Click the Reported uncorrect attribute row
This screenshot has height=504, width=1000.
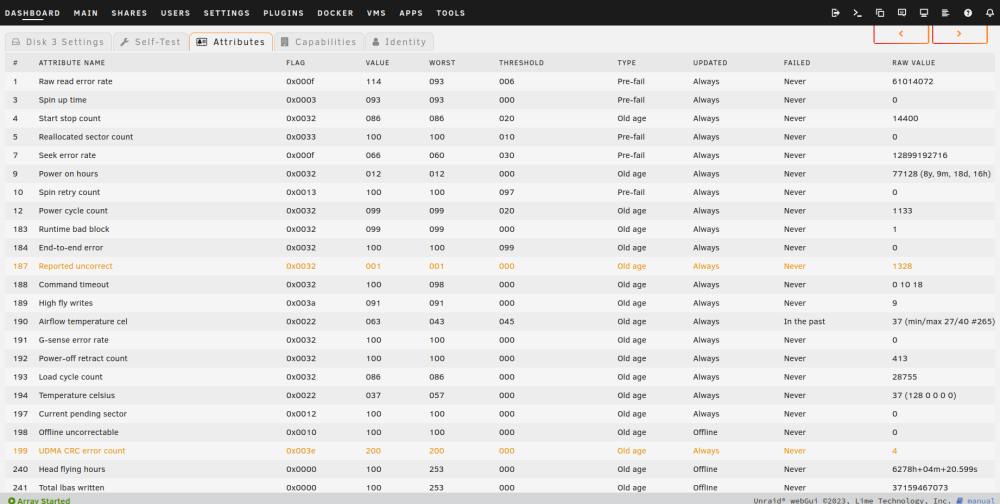[500, 266]
